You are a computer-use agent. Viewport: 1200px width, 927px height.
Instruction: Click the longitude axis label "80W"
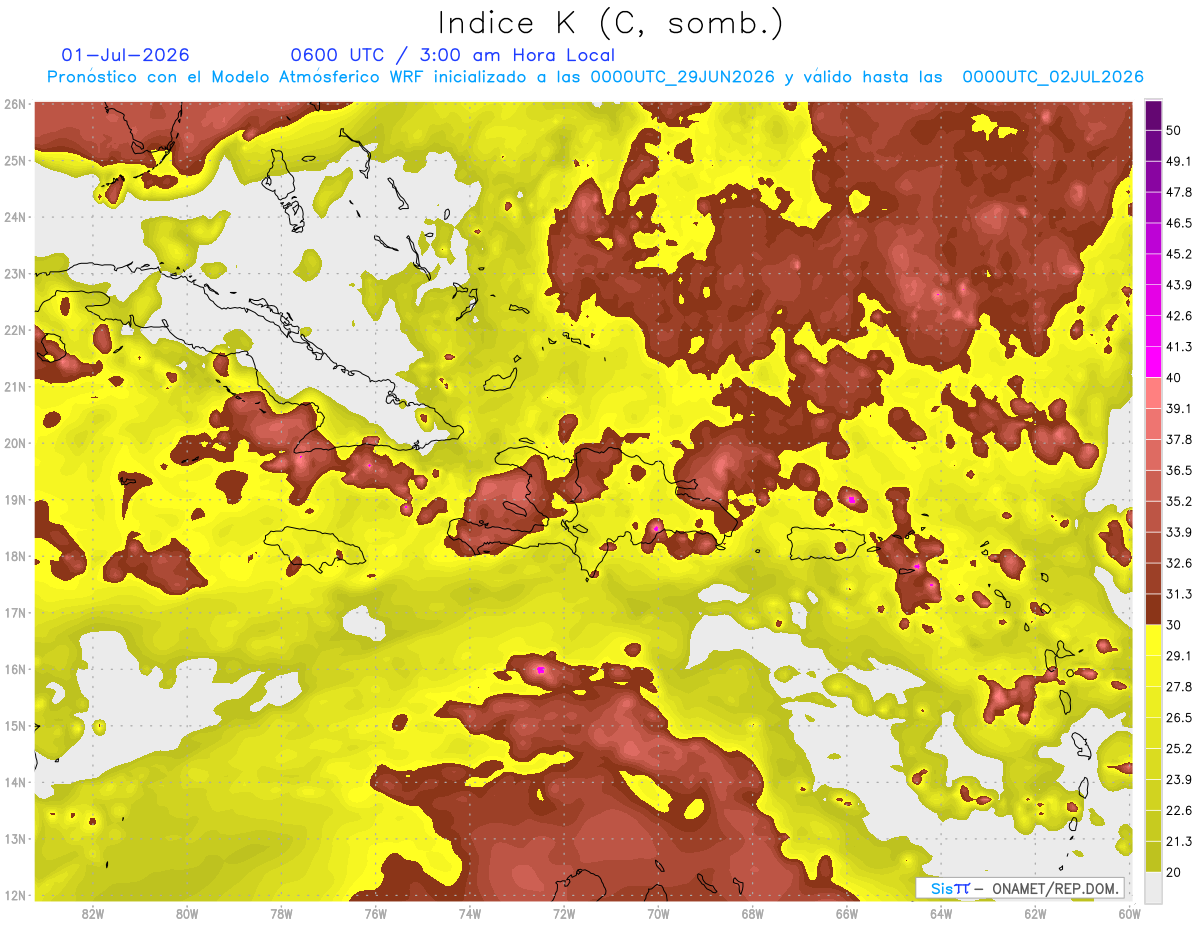(x=187, y=913)
